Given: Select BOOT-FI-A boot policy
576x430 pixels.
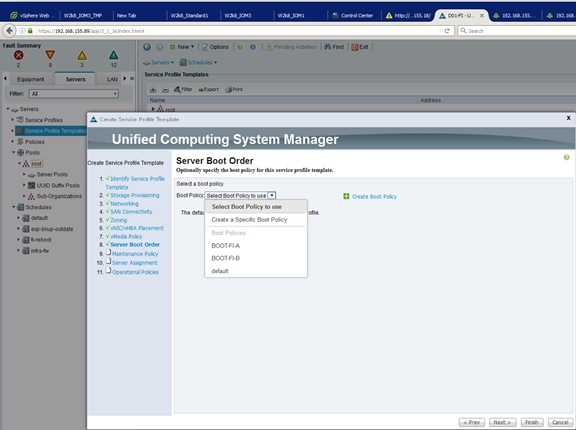Looking at the screenshot, I should [256, 246].
